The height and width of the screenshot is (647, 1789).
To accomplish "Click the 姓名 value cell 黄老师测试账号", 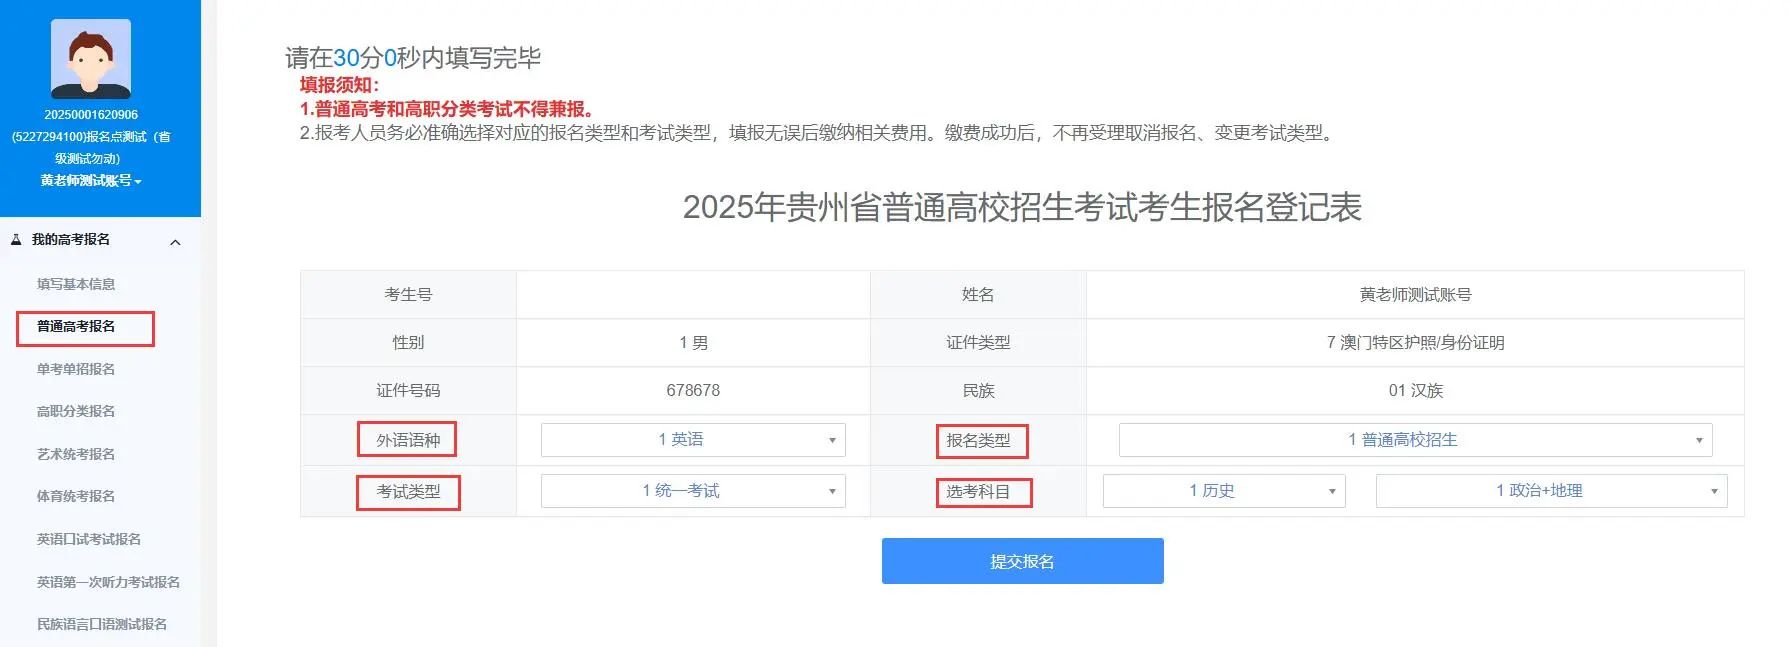I will pos(1415,295).
